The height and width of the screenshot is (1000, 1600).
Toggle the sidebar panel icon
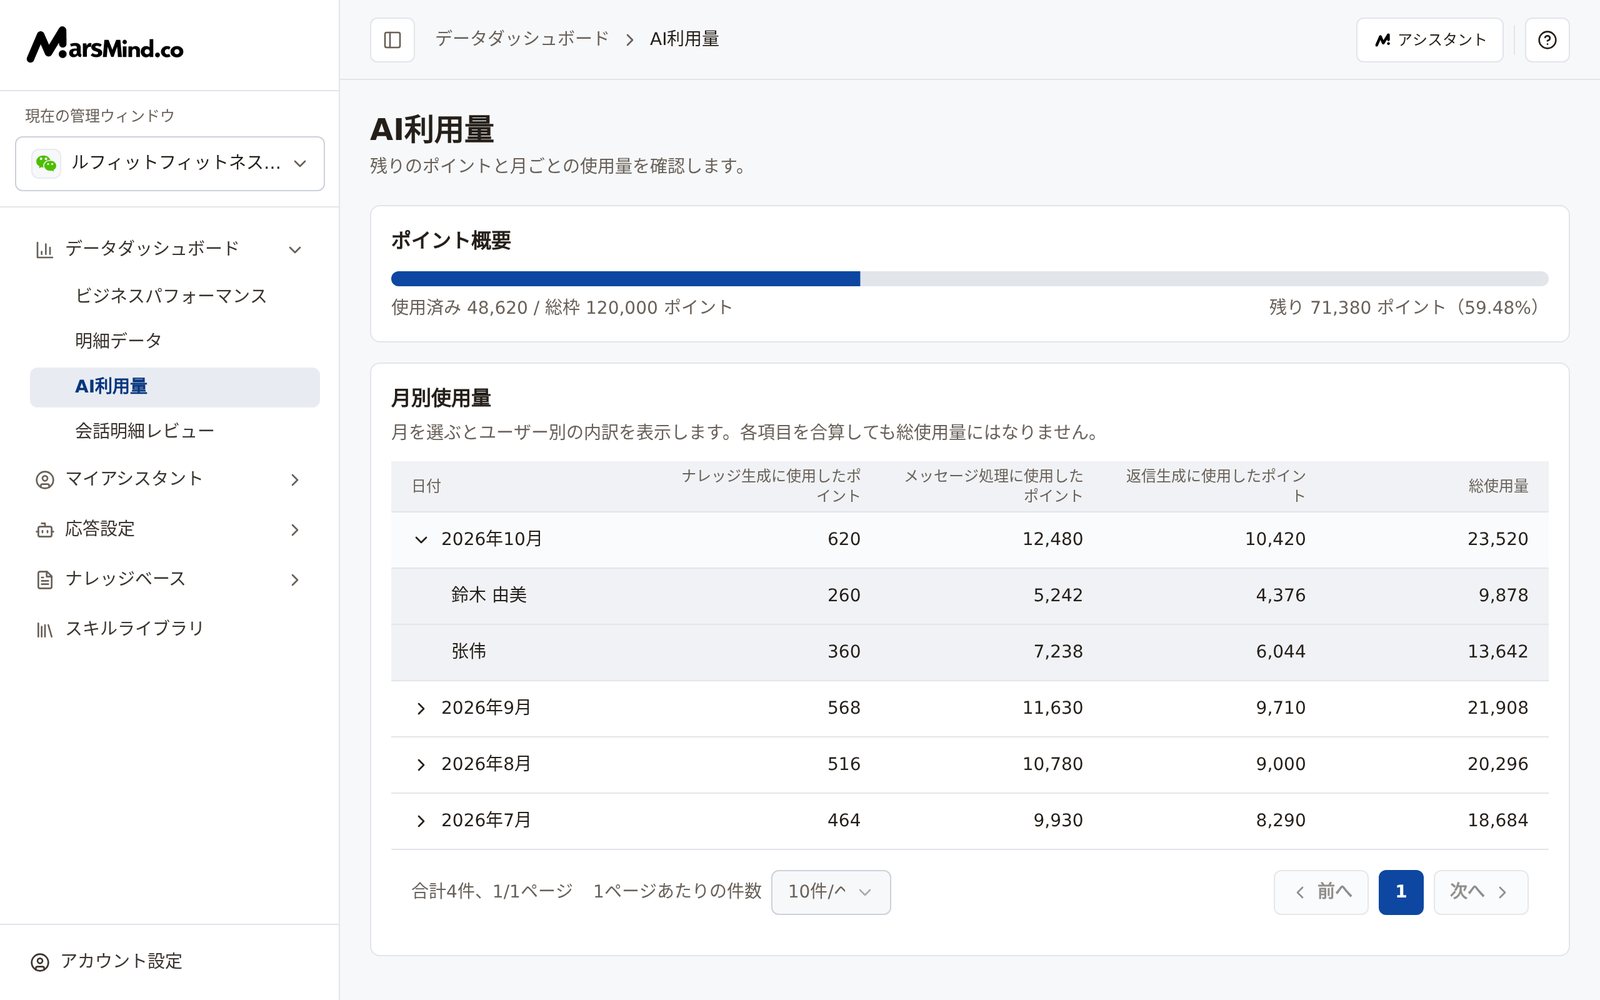tap(392, 40)
